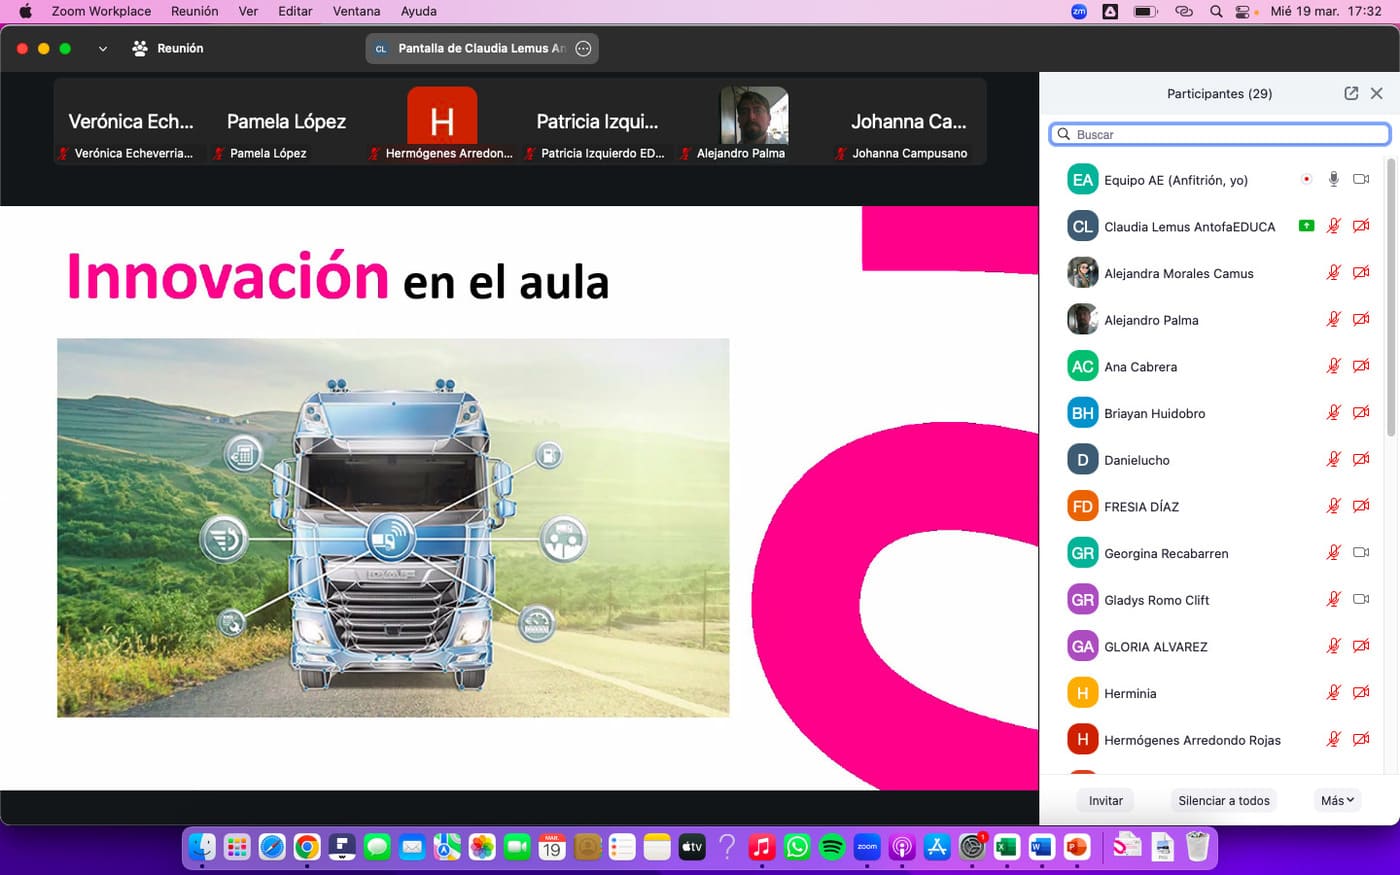This screenshot has width=1400, height=875.
Task: Select Verónica Echeverria video tile
Action: point(131,122)
